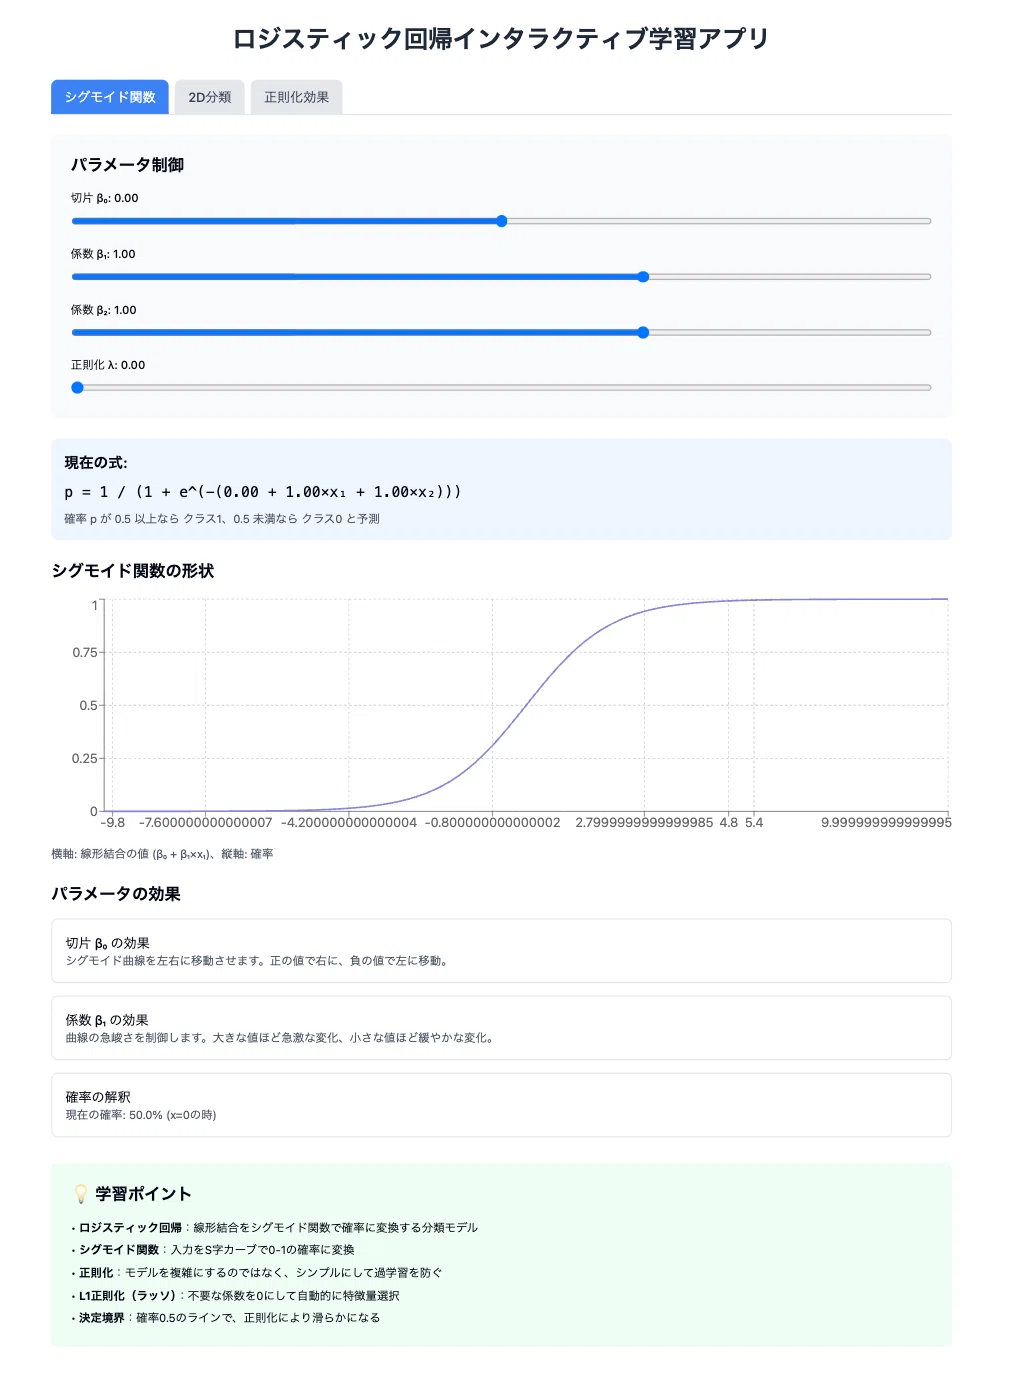Click the 学習ポイント heading text

pyautogui.click(x=143, y=1194)
